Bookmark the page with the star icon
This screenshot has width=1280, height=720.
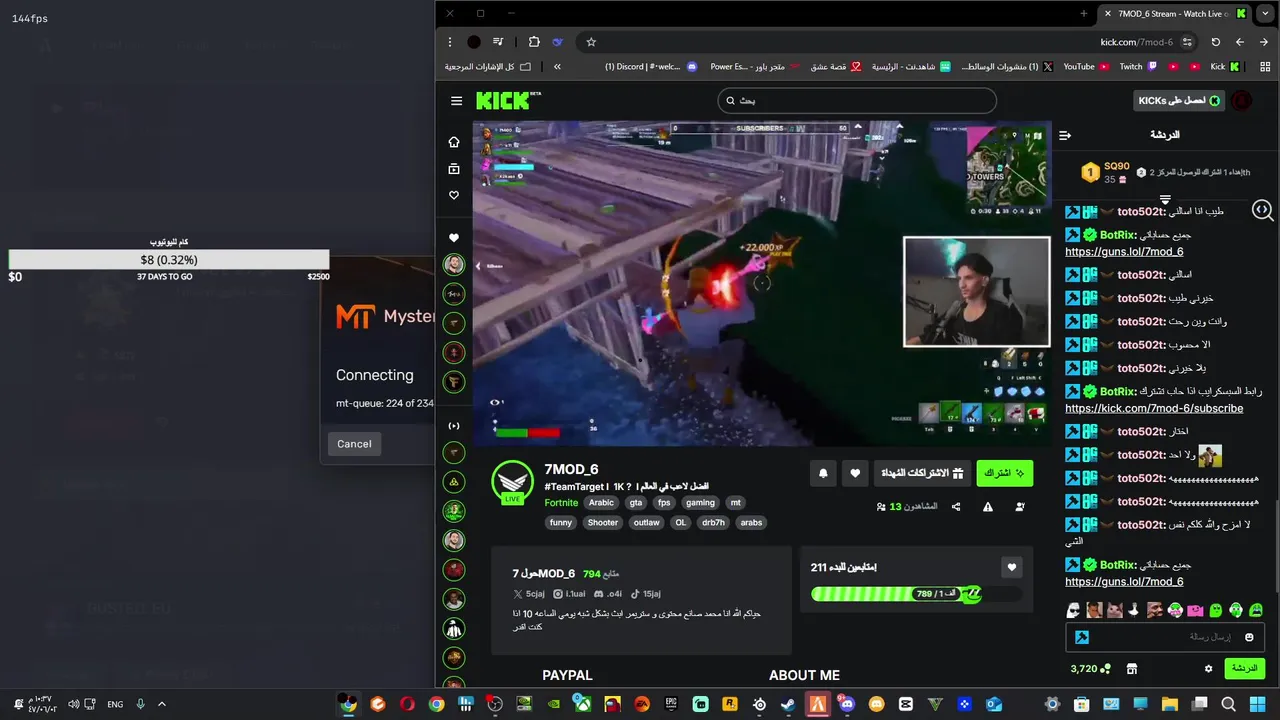coord(591,42)
